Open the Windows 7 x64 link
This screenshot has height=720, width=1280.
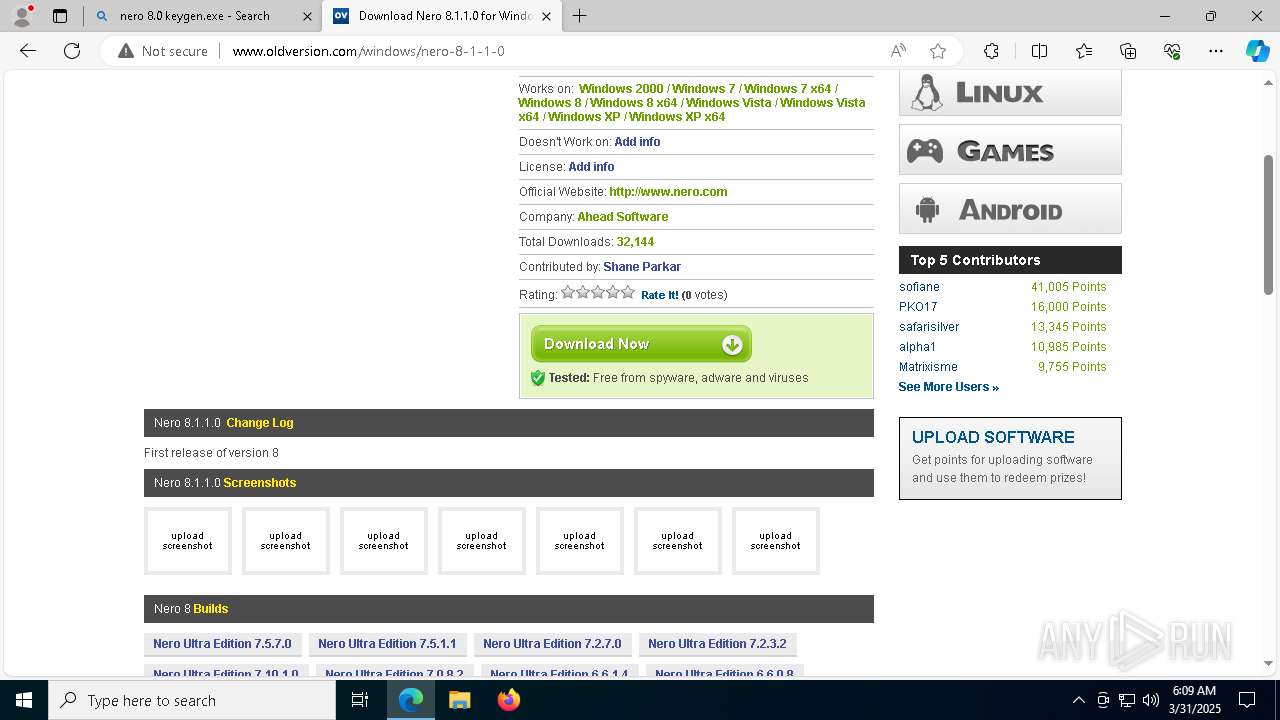(x=787, y=89)
